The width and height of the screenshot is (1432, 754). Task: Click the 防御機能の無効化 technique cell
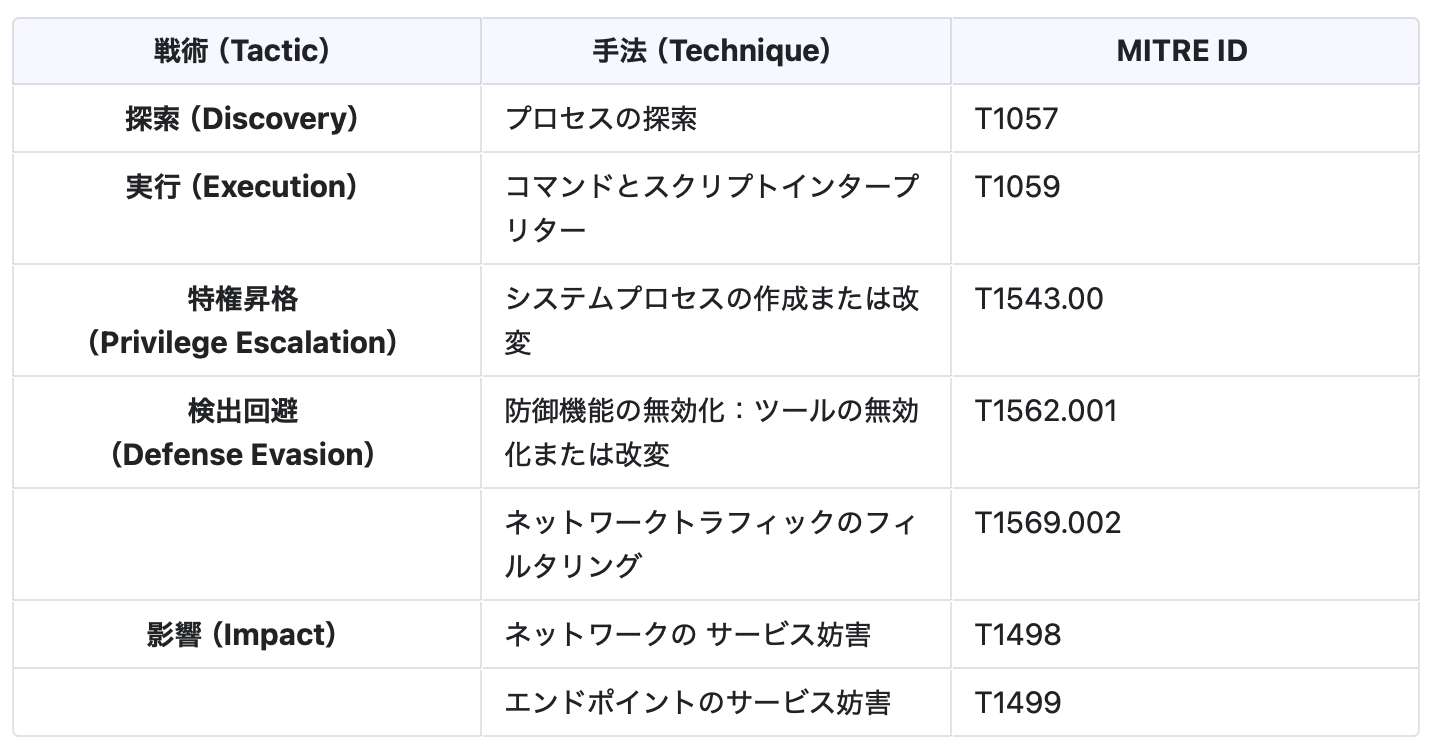pyautogui.click(x=711, y=432)
